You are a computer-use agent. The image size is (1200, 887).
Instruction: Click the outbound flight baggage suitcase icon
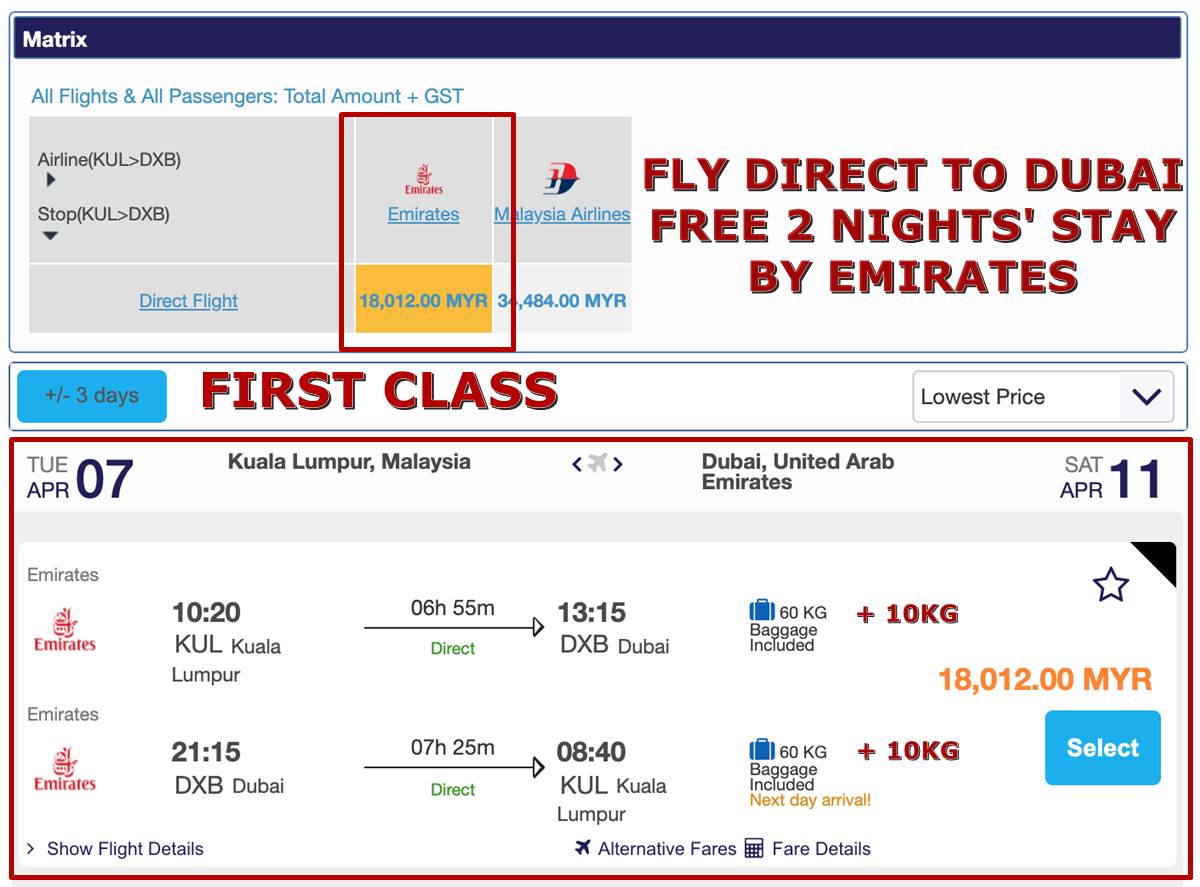762,610
